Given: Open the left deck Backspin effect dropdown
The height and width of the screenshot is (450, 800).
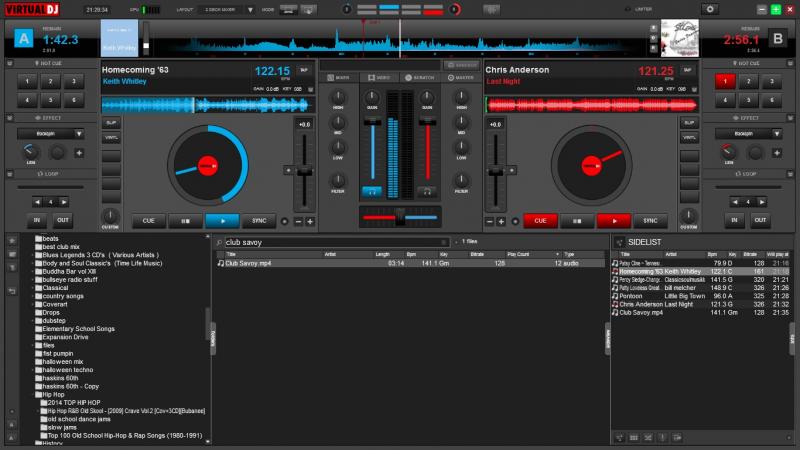Looking at the screenshot, I should [x=49, y=133].
